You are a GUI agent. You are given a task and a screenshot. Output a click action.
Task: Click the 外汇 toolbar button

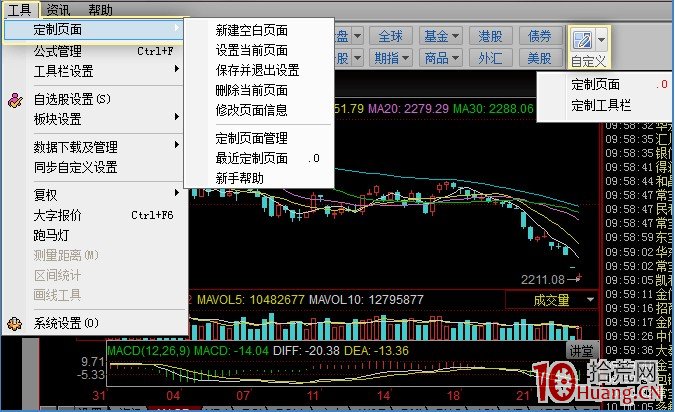[490, 58]
